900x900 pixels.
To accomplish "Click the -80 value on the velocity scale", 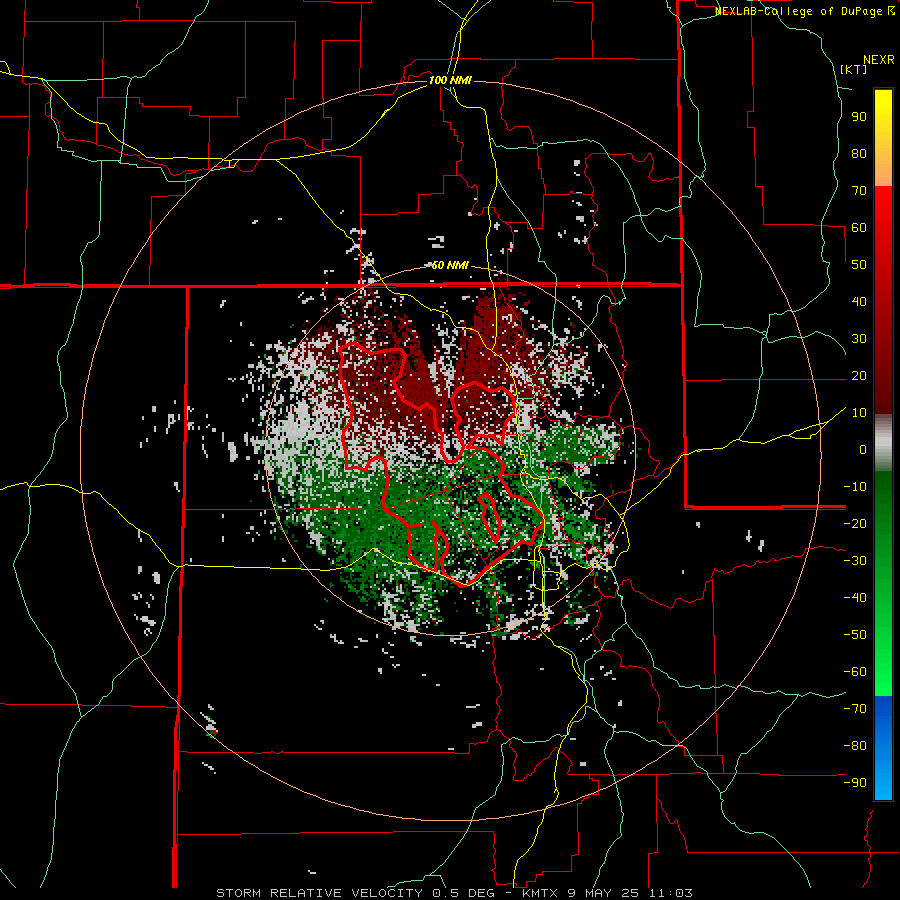I will [855, 746].
